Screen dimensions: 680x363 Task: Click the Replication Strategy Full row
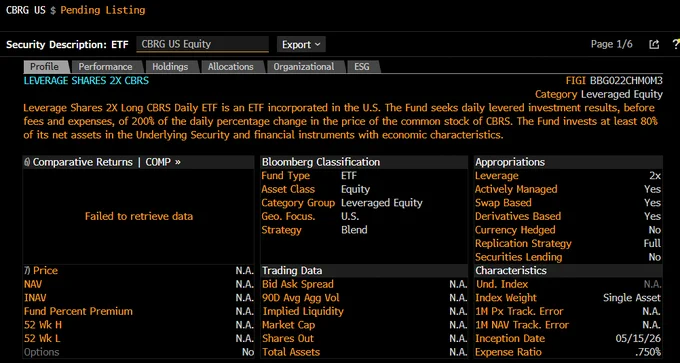tap(568, 243)
